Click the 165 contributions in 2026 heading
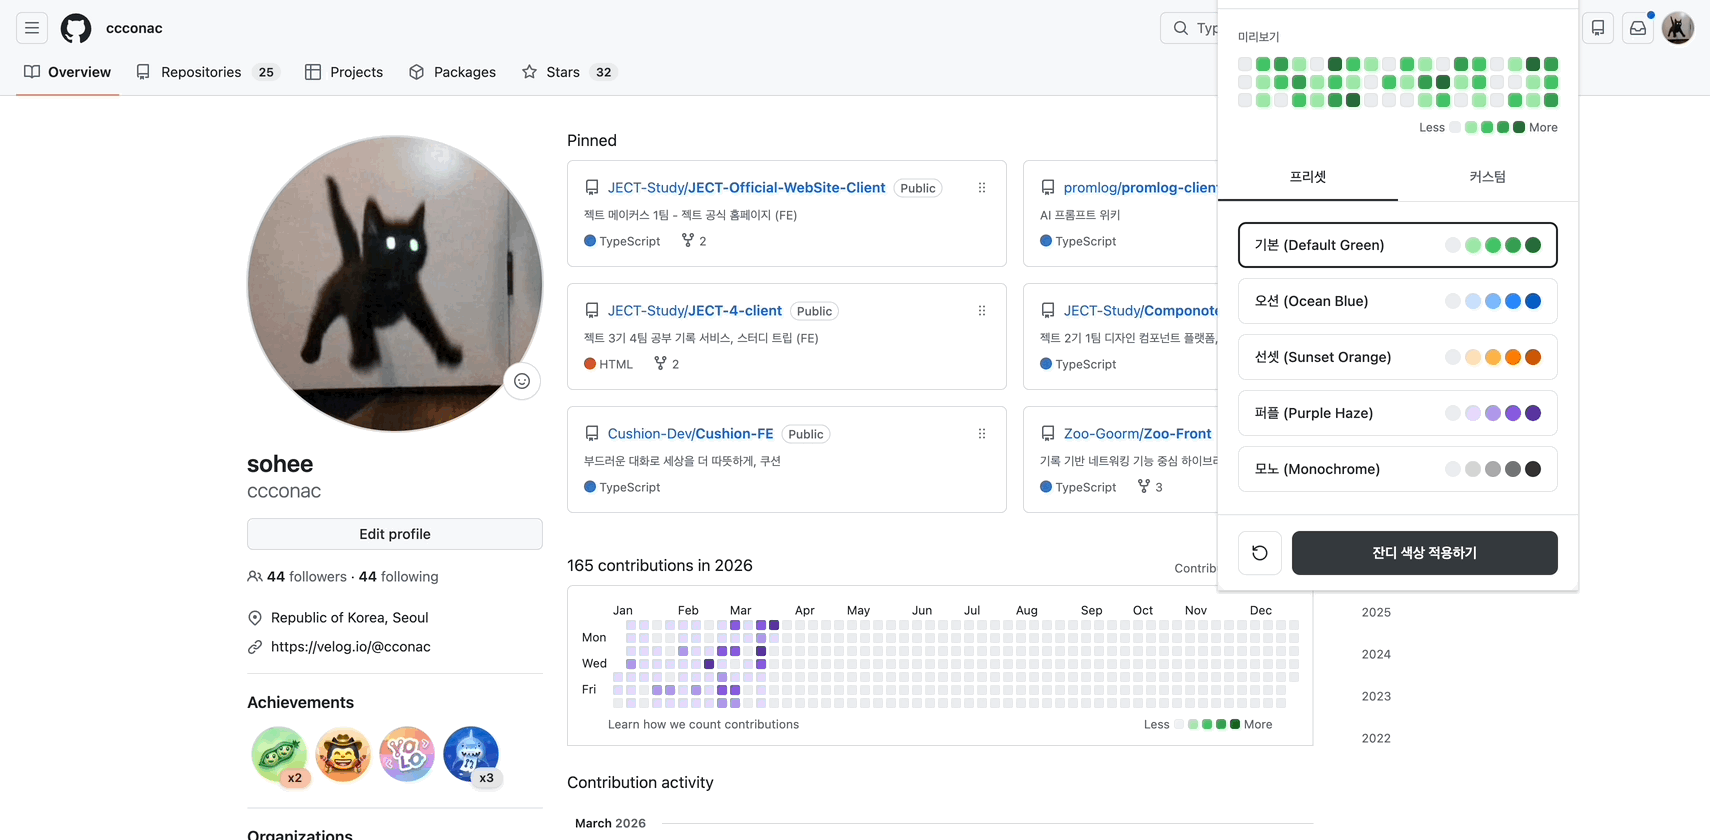1710x840 pixels. tap(660, 566)
